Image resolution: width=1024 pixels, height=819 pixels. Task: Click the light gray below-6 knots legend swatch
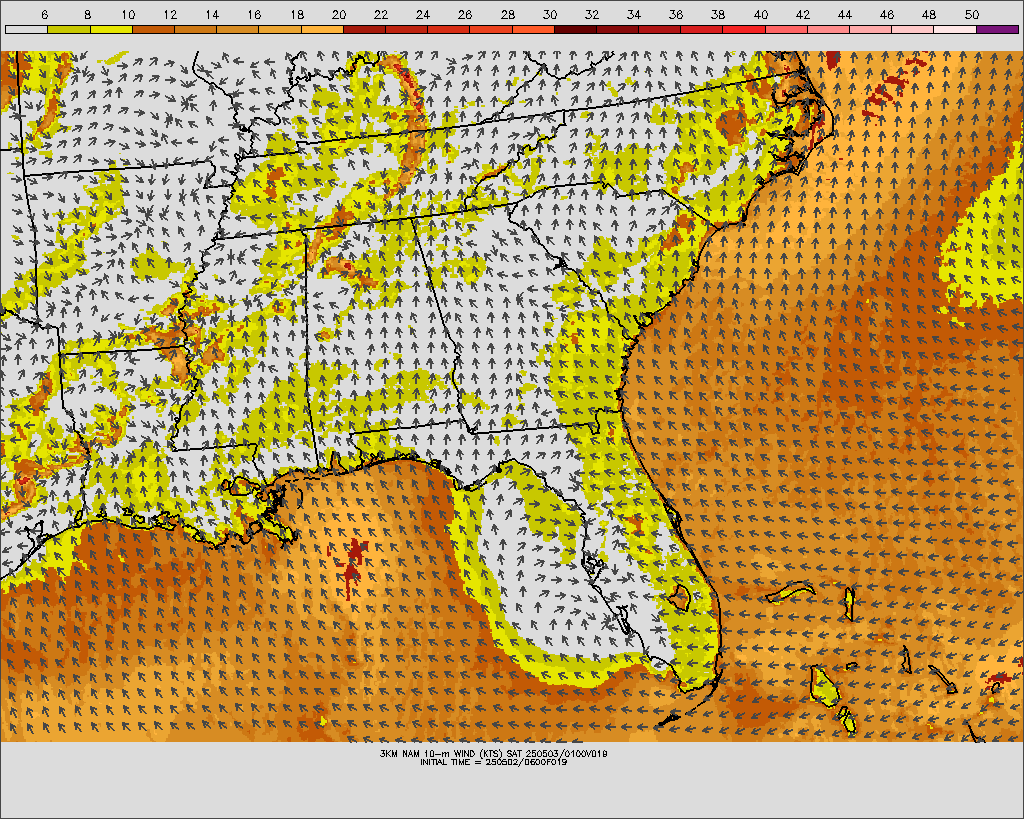26,29
